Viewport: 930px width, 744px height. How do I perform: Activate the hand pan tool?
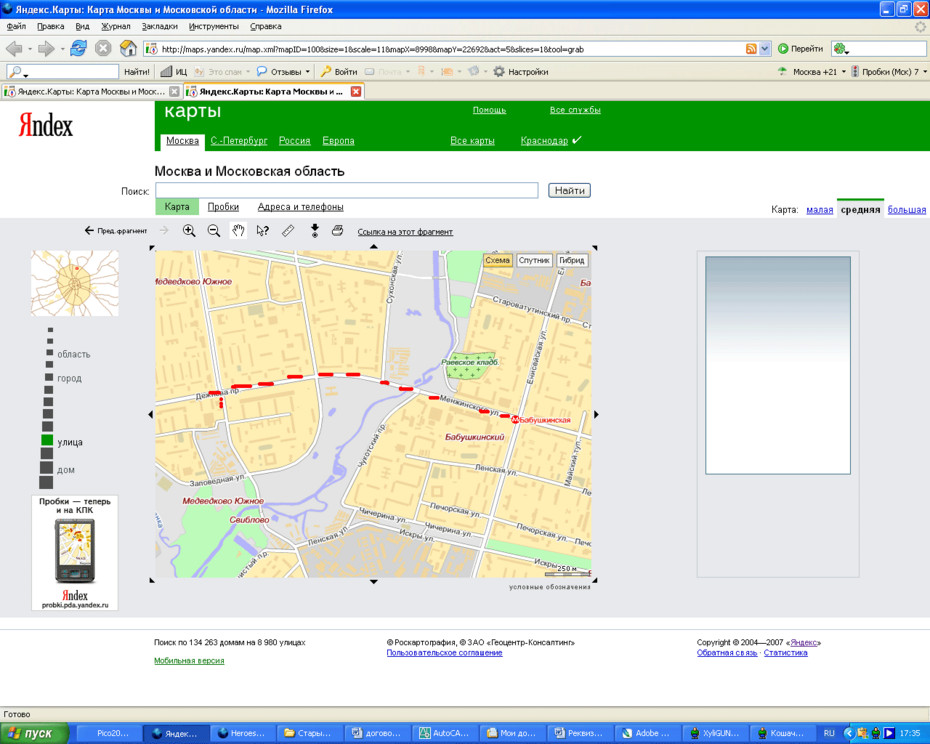pos(238,231)
